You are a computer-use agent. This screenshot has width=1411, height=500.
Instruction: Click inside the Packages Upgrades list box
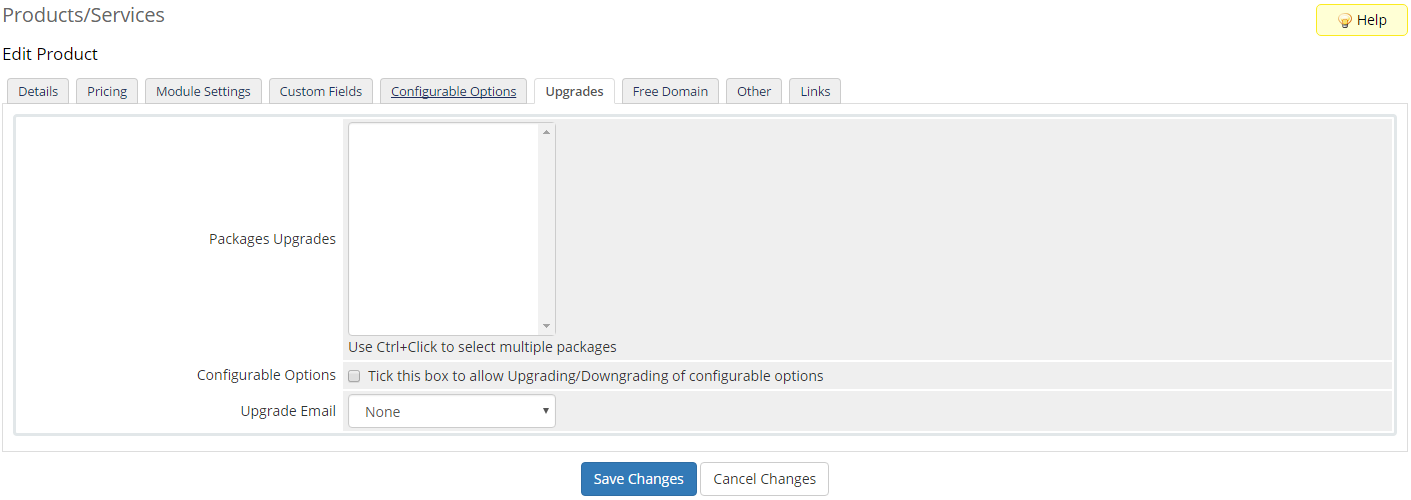point(443,229)
